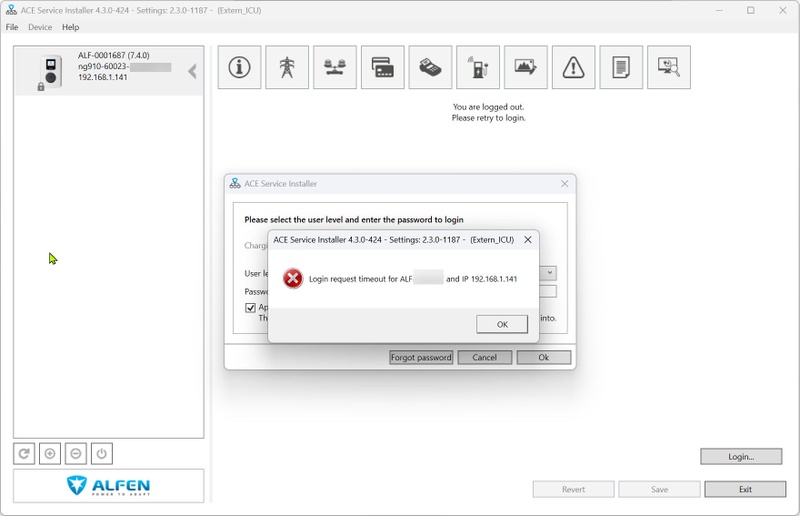Click the app icon in main title bar
800x516 pixels.
(x=11, y=10)
